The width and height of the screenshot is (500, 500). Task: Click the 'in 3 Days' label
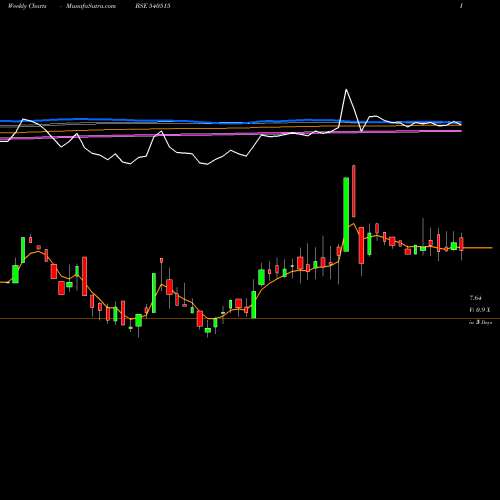480,323
